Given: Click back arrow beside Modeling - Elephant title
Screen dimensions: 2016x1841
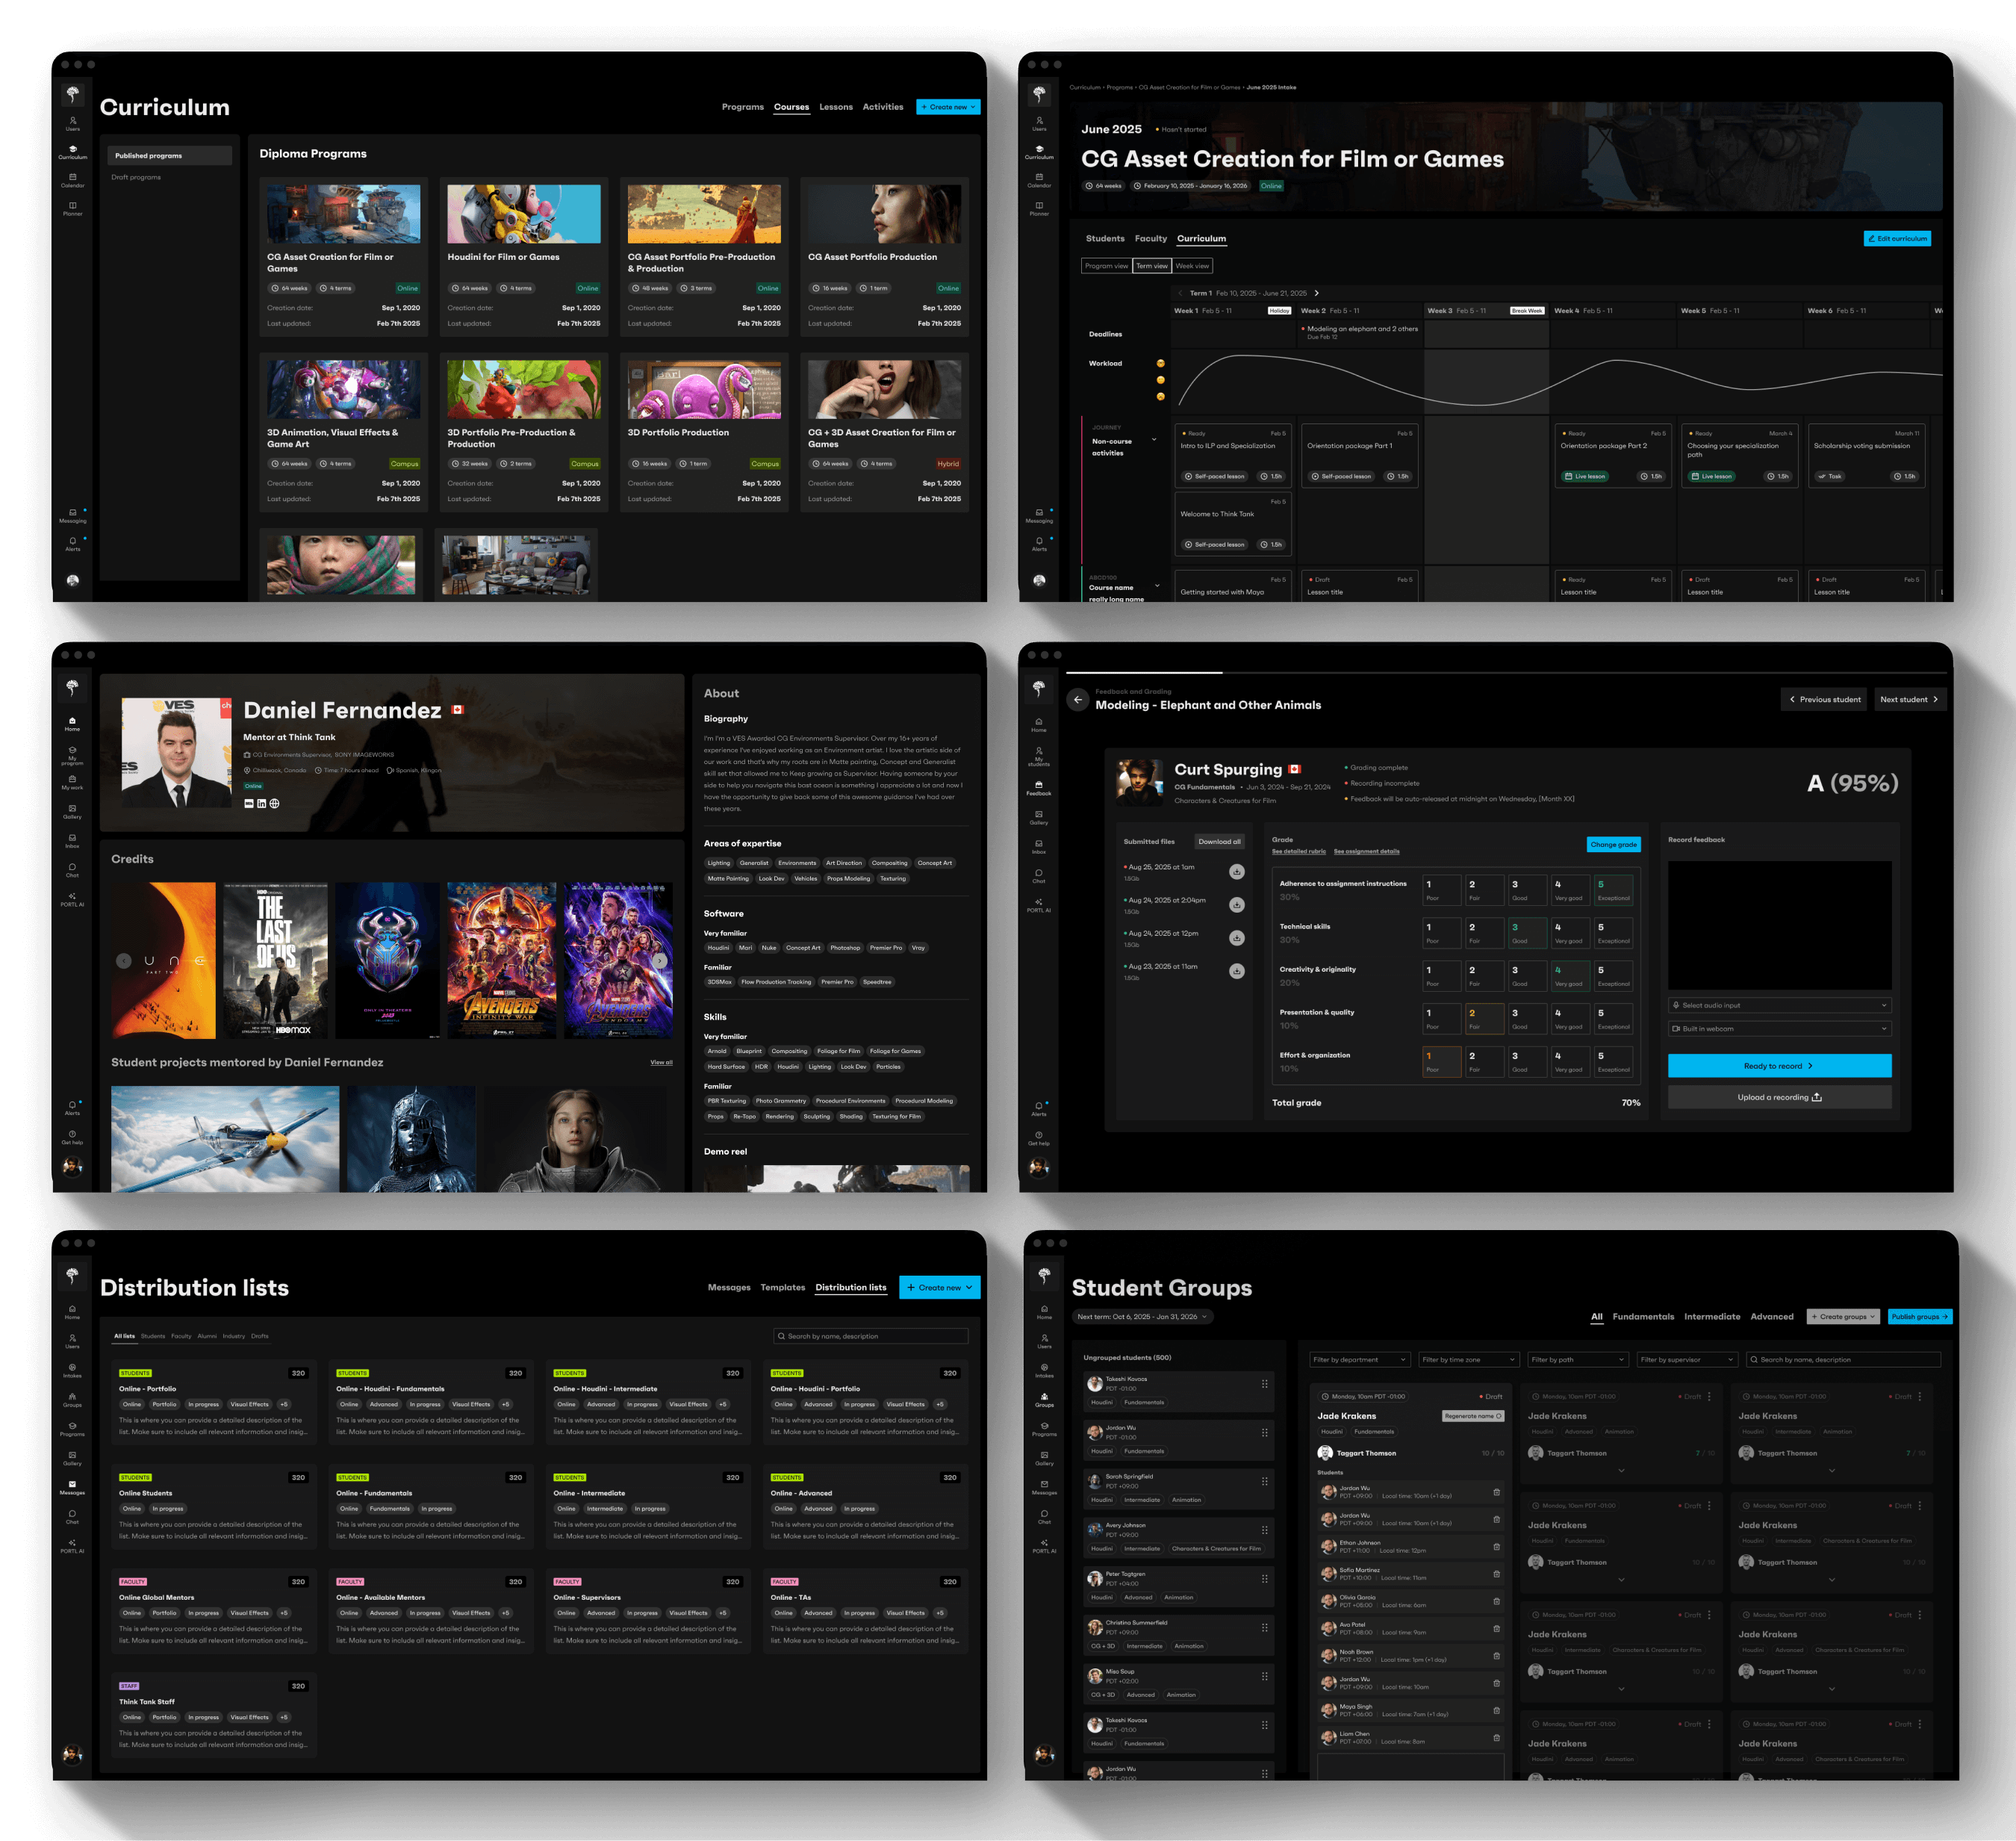Looking at the screenshot, I should coord(1077,700).
